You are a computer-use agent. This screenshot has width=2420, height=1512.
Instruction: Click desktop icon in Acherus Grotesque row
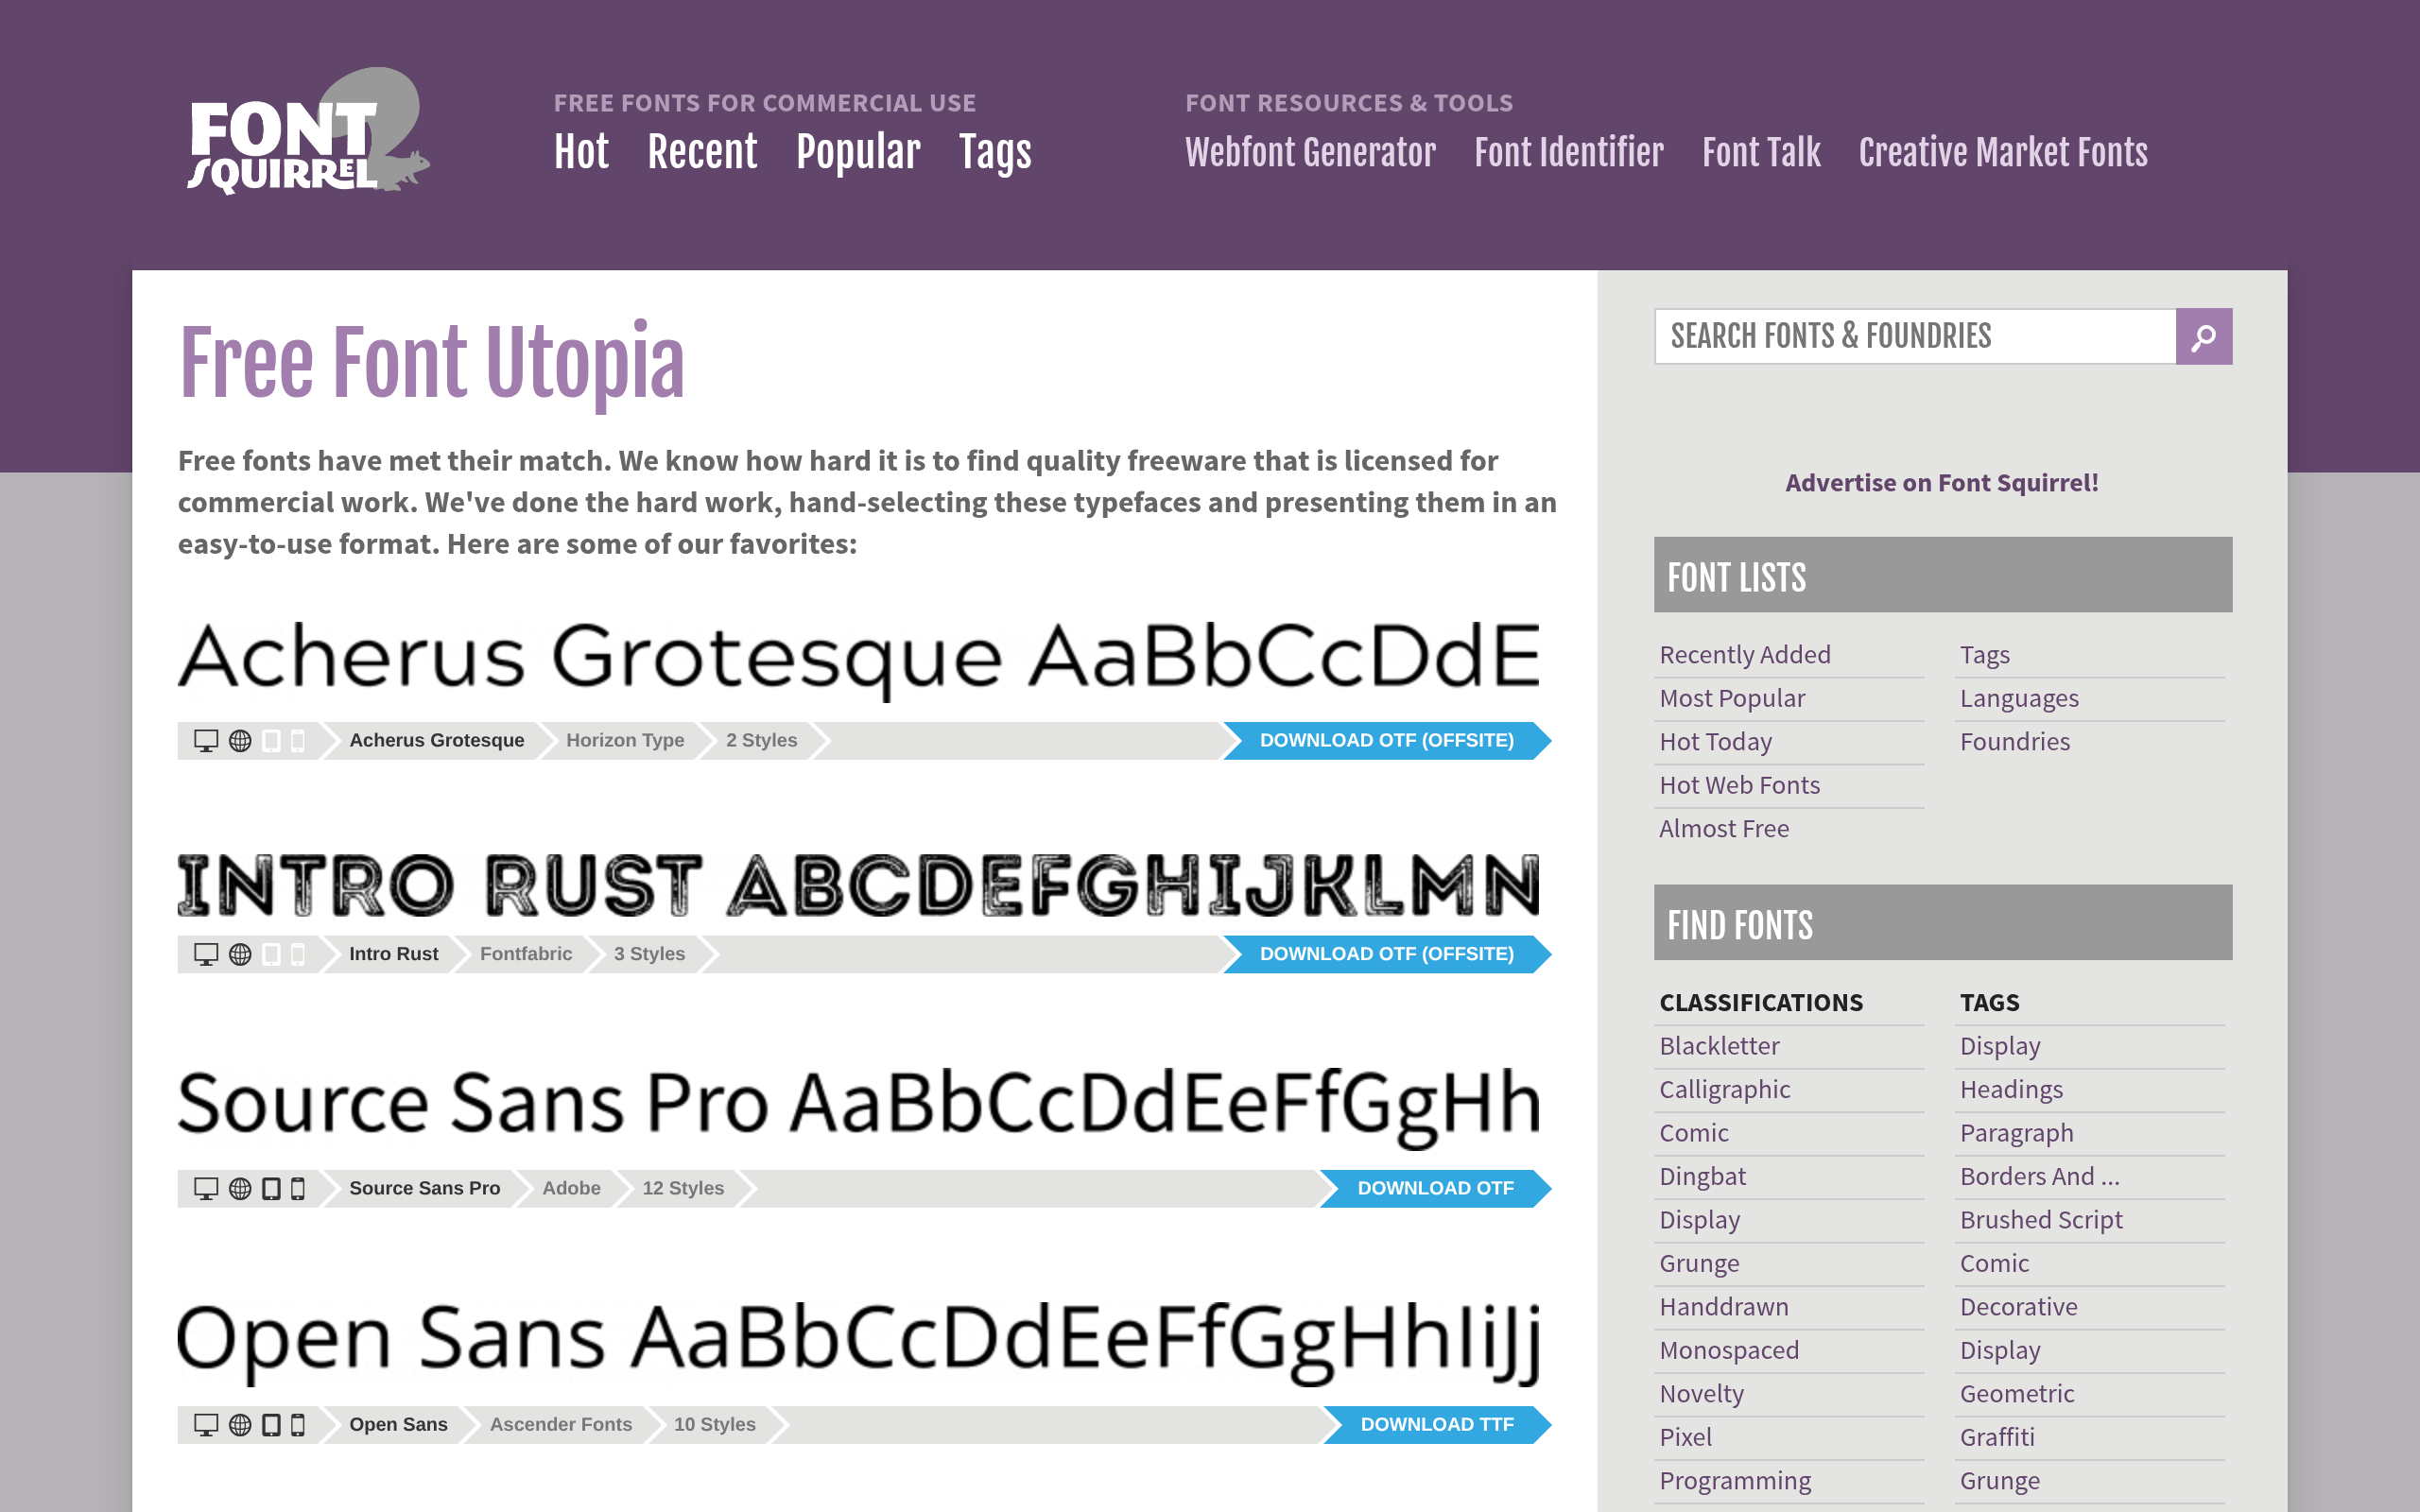[206, 741]
